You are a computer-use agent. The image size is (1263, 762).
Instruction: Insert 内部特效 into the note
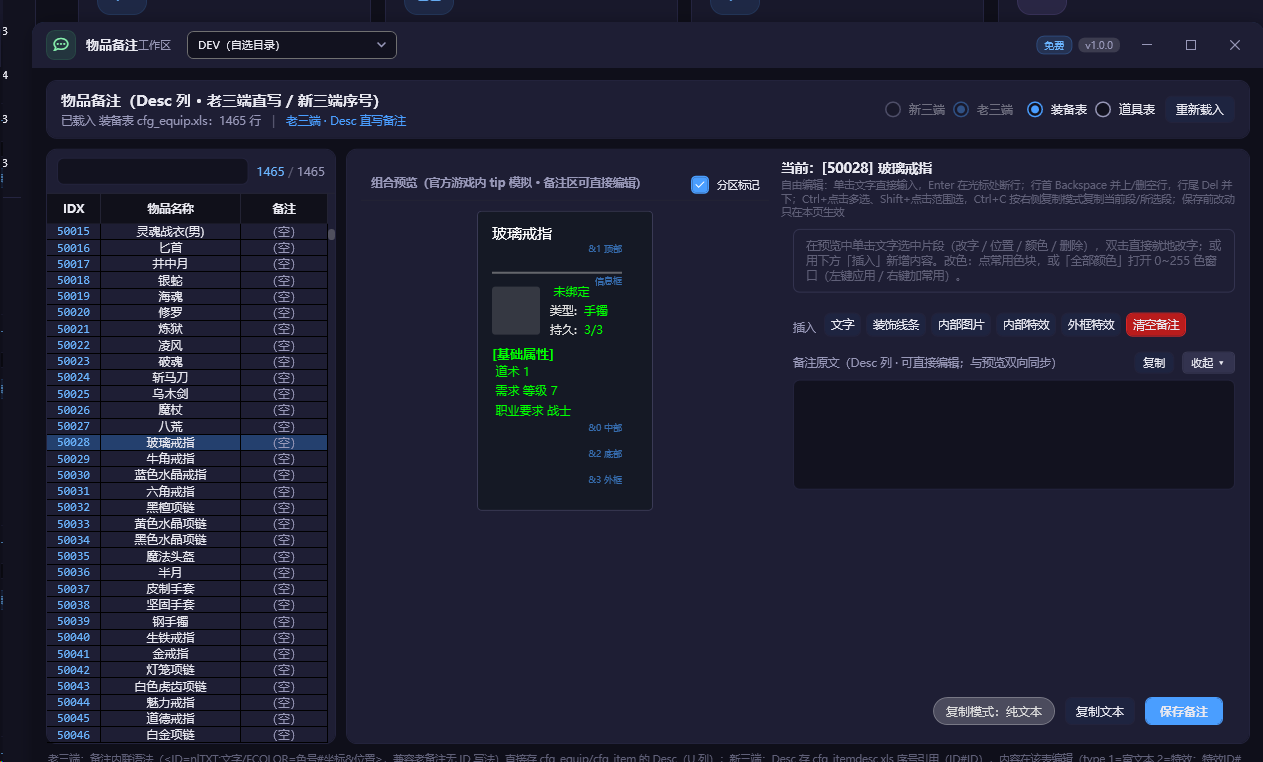click(x=1026, y=325)
